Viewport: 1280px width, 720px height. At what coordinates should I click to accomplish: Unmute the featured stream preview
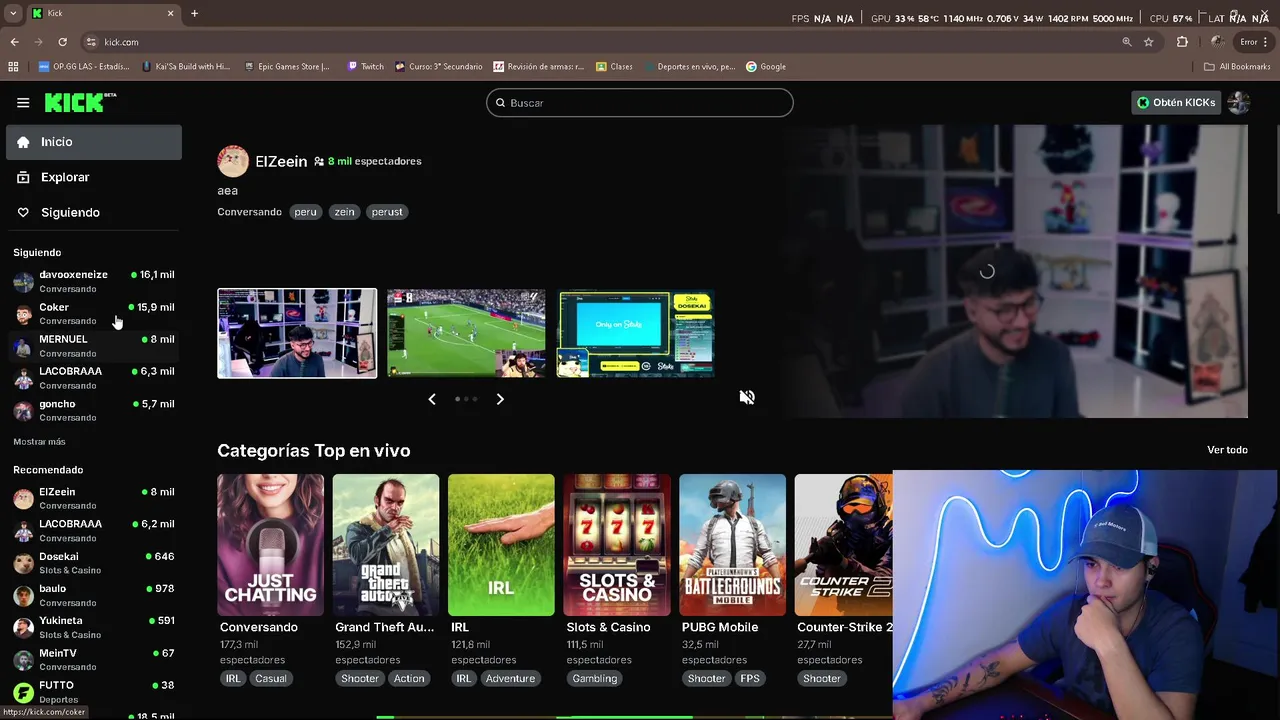(747, 397)
